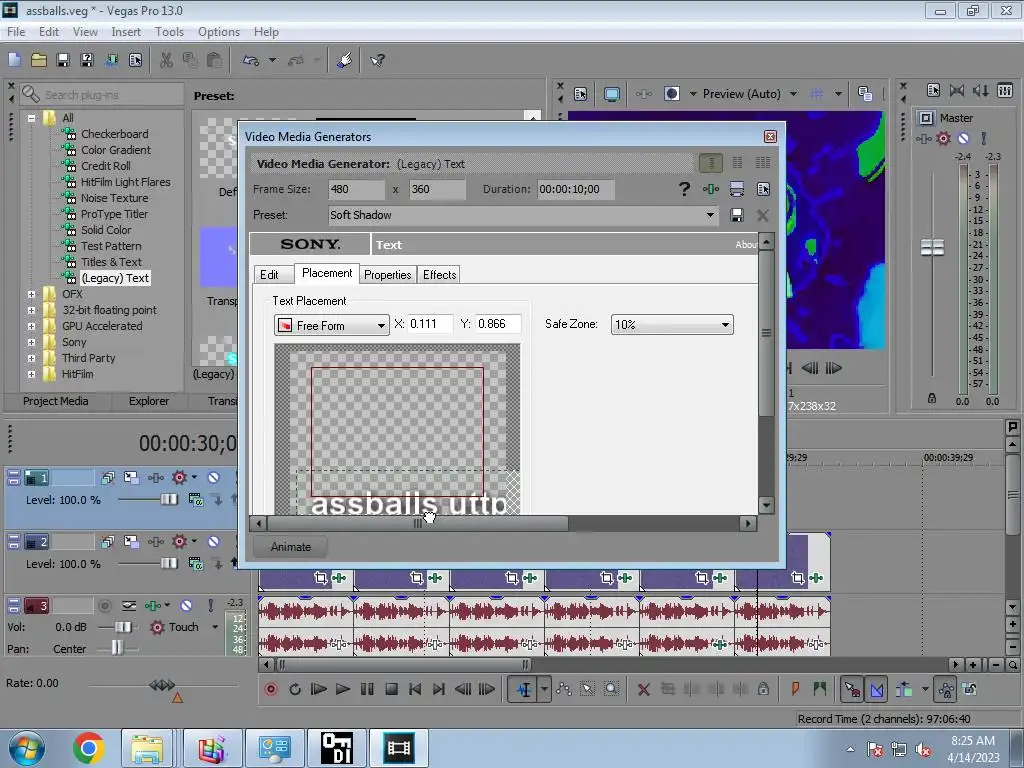
Task: Expand the Third Party folder
Action: 31,359
